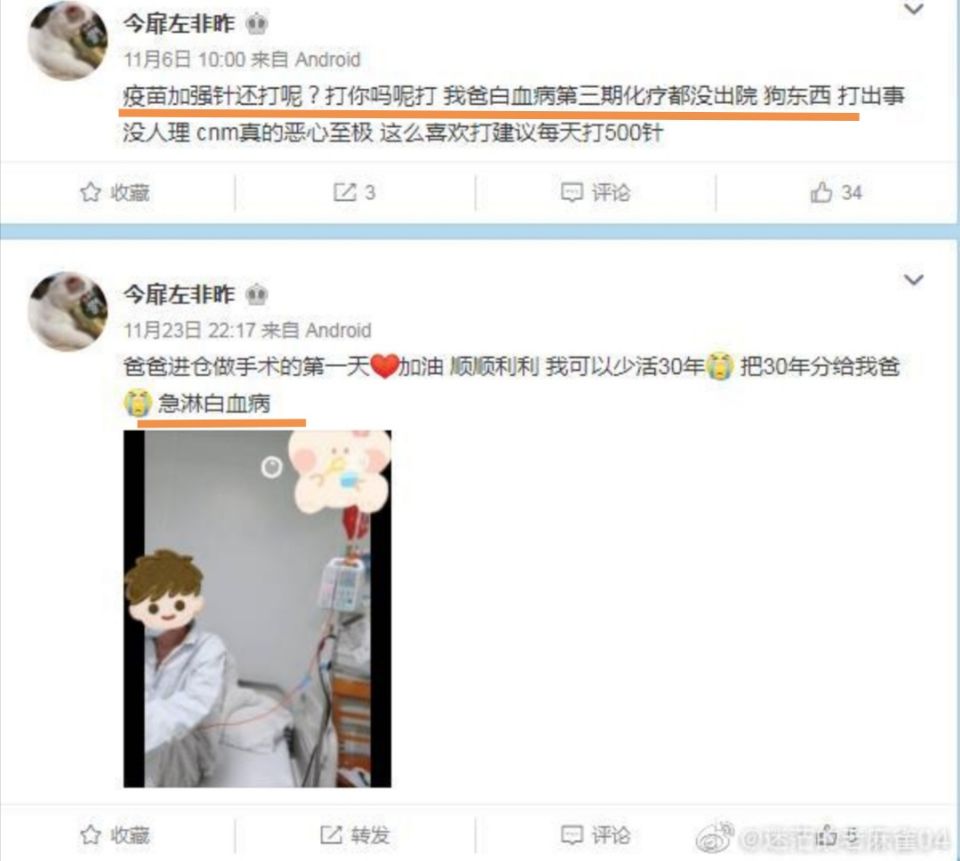Open the 11月6日 10:00 timestamp link
The image size is (960, 861).
[184, 59]
